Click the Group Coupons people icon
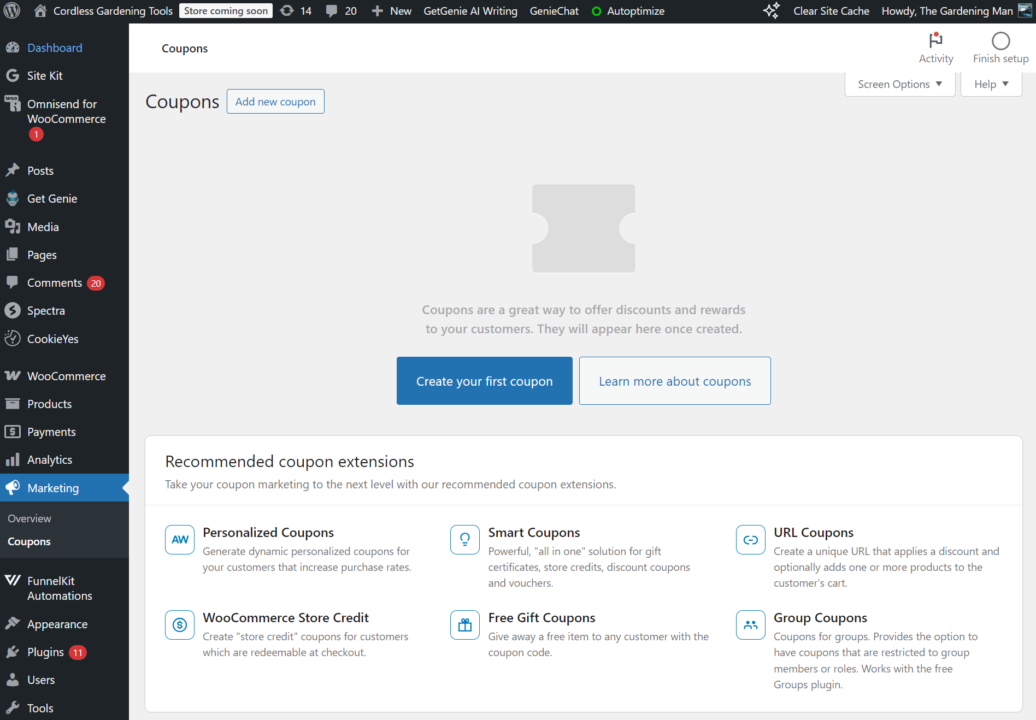This screenshot has height=720, width=1036. (750, 625)
